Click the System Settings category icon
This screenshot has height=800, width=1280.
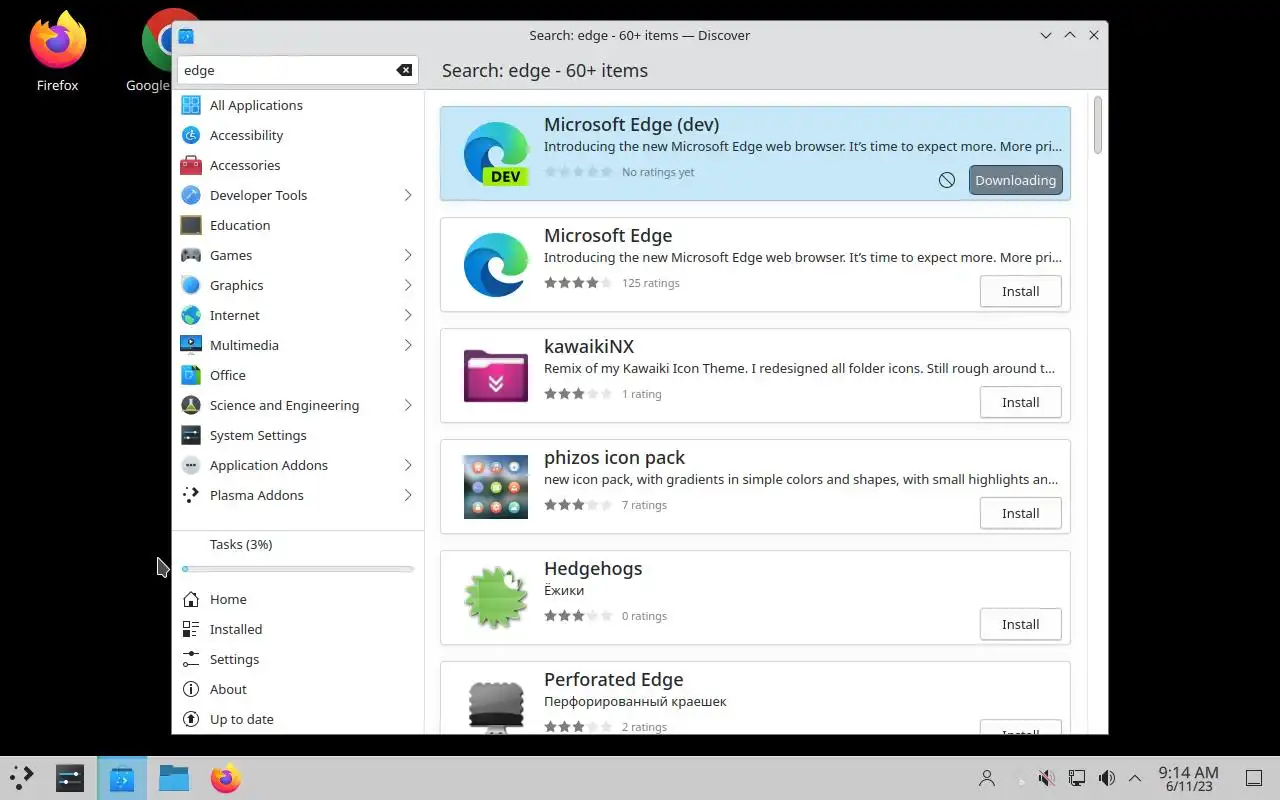(191, 435)
